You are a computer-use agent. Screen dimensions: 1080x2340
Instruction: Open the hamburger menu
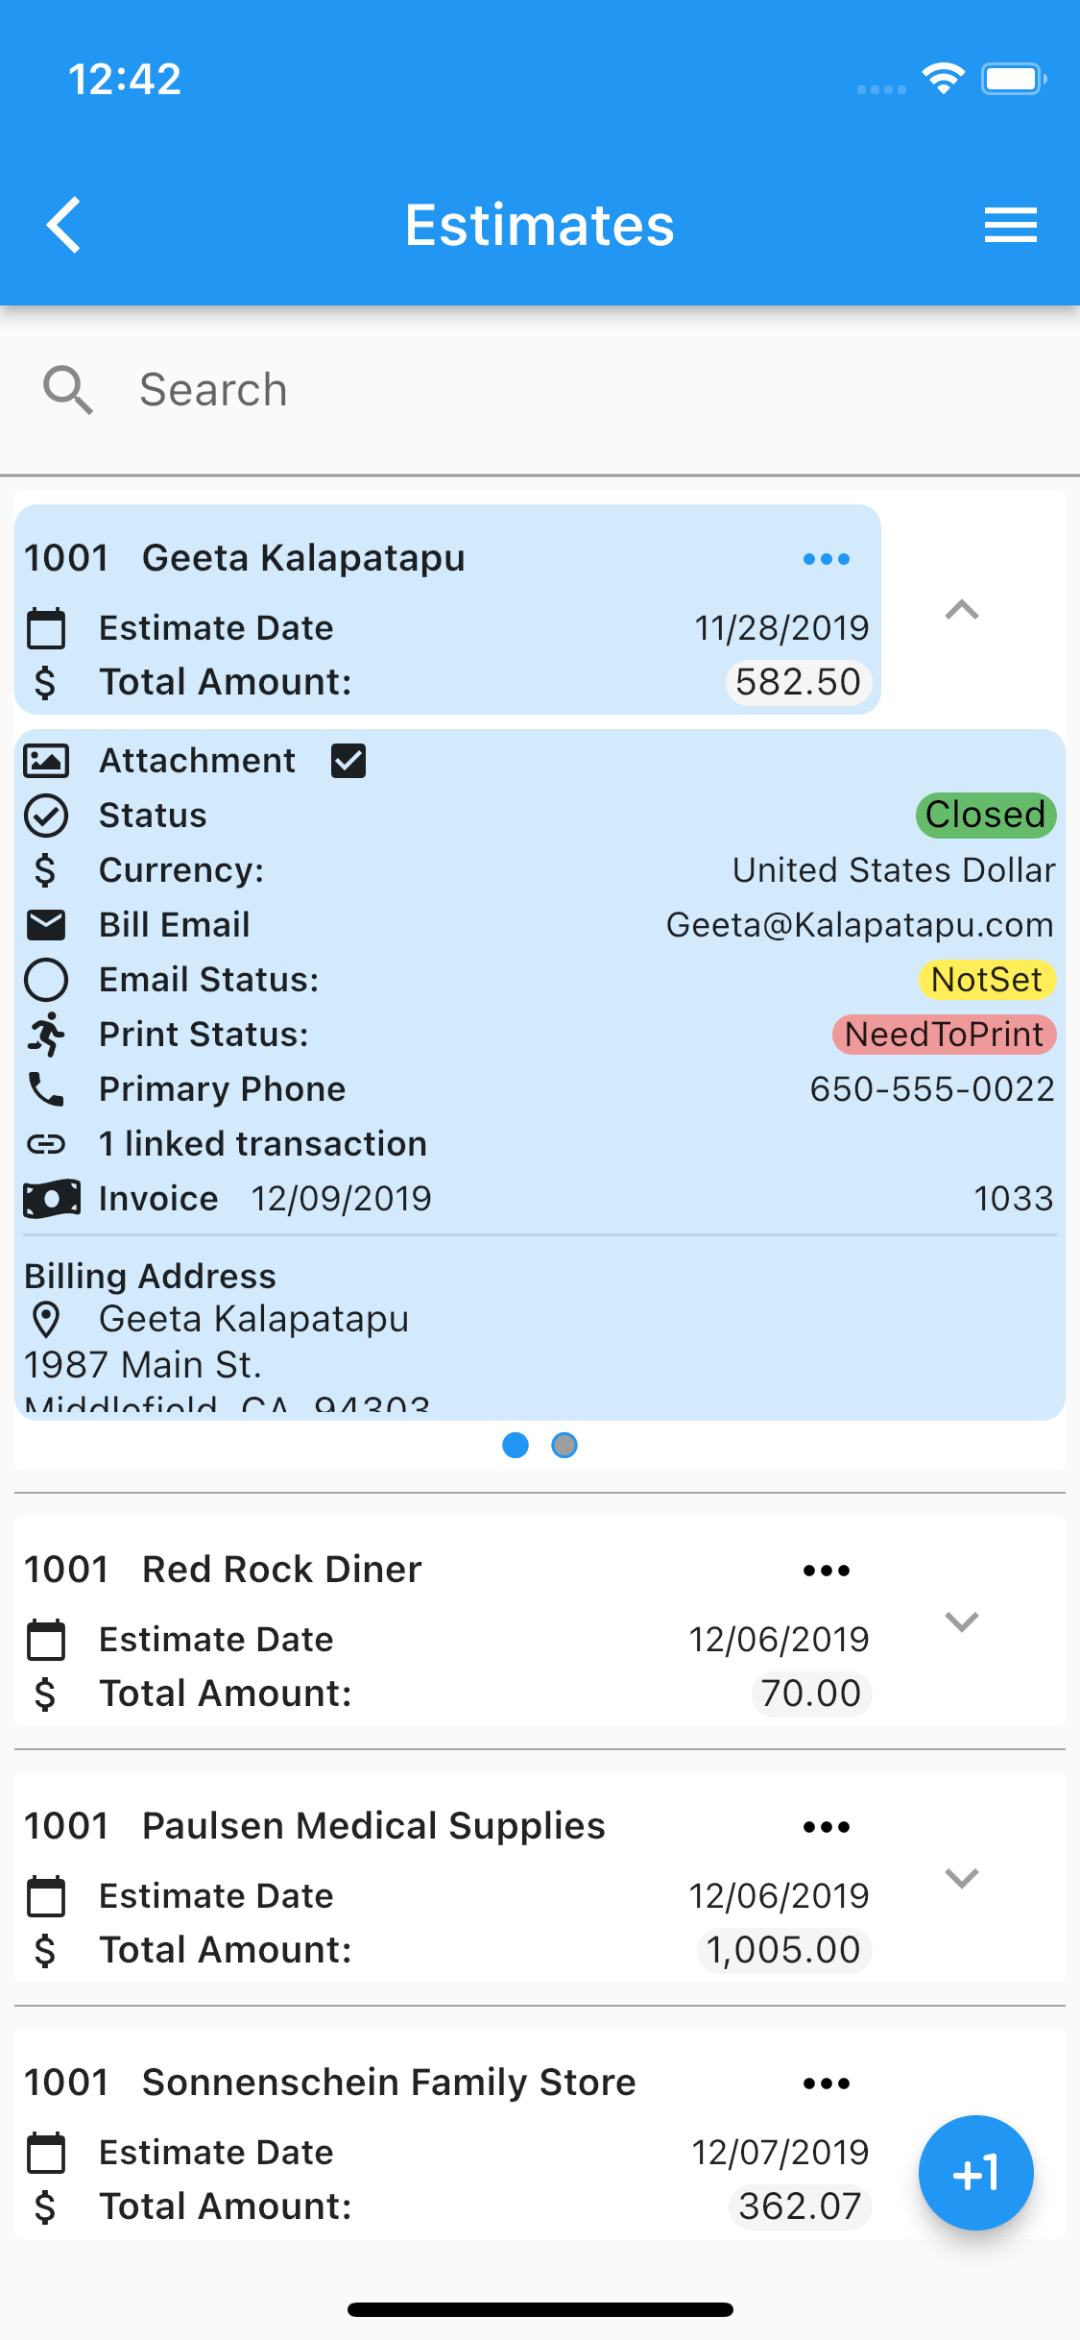tap(1010, 225)
